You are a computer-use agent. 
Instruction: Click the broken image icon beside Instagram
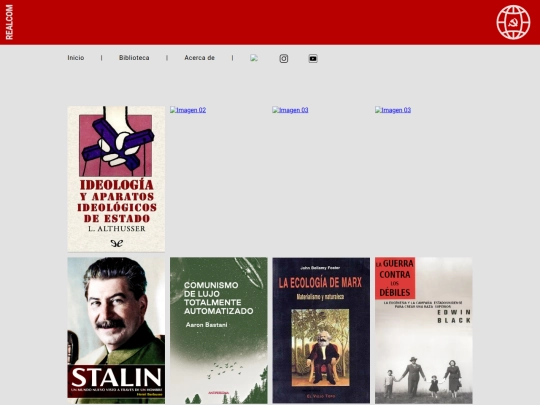pyautogui.click(x=254, y=58)
